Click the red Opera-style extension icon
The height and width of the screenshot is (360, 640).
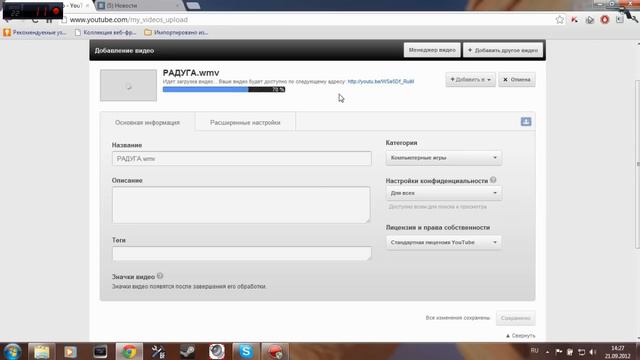click(x=605, y=20)
